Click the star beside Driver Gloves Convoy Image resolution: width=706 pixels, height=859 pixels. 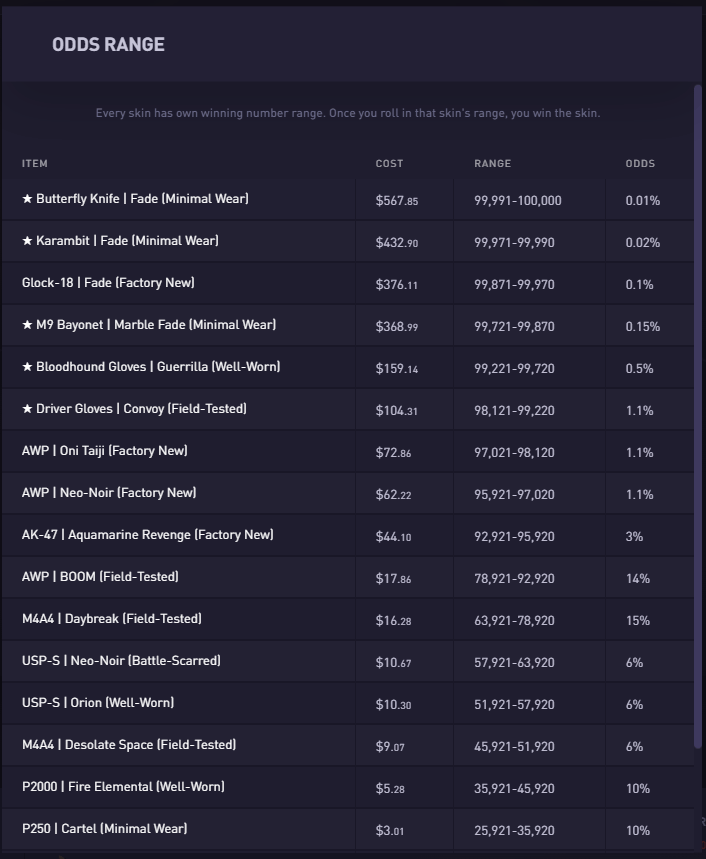click(x=28, y=409)
